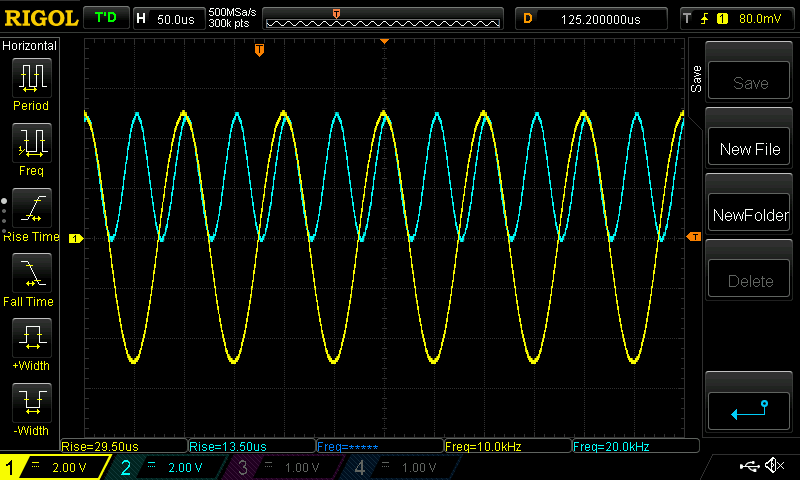The width and height of the screenshot is (800, 480).
Task: Select the -Width measurement icon
Action: [30, 402]
